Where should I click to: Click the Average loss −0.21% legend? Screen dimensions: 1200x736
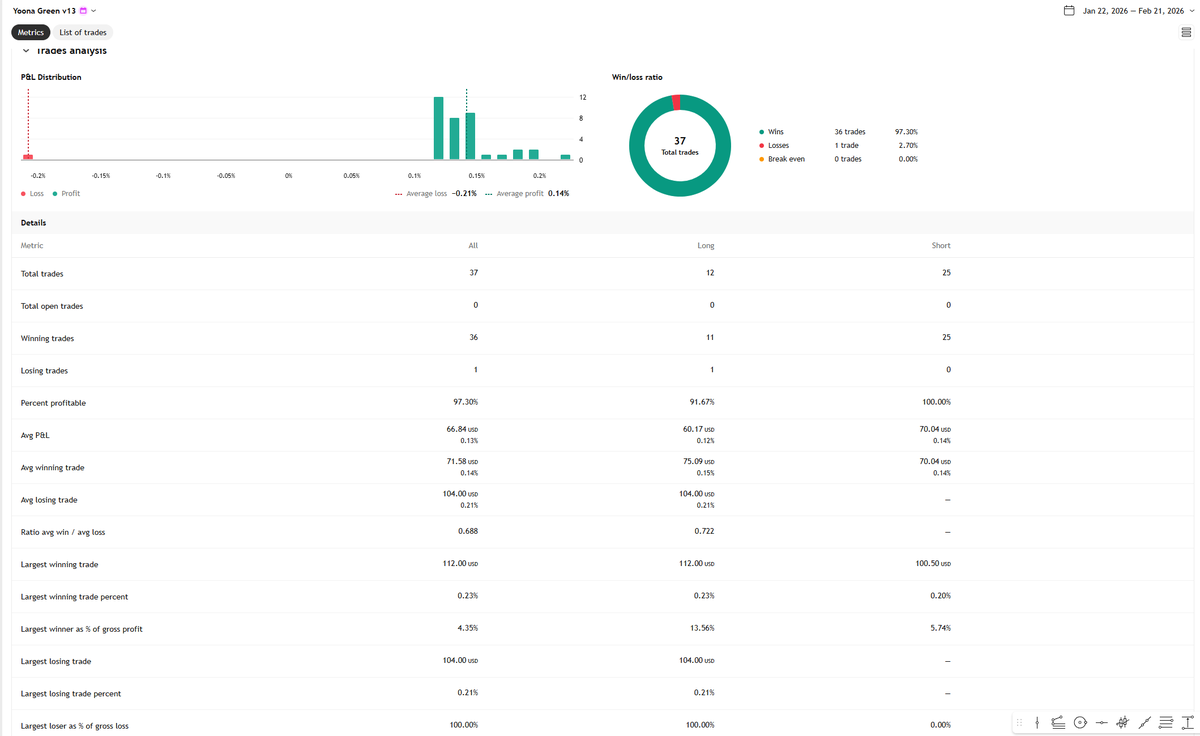(x=436, y=193)
